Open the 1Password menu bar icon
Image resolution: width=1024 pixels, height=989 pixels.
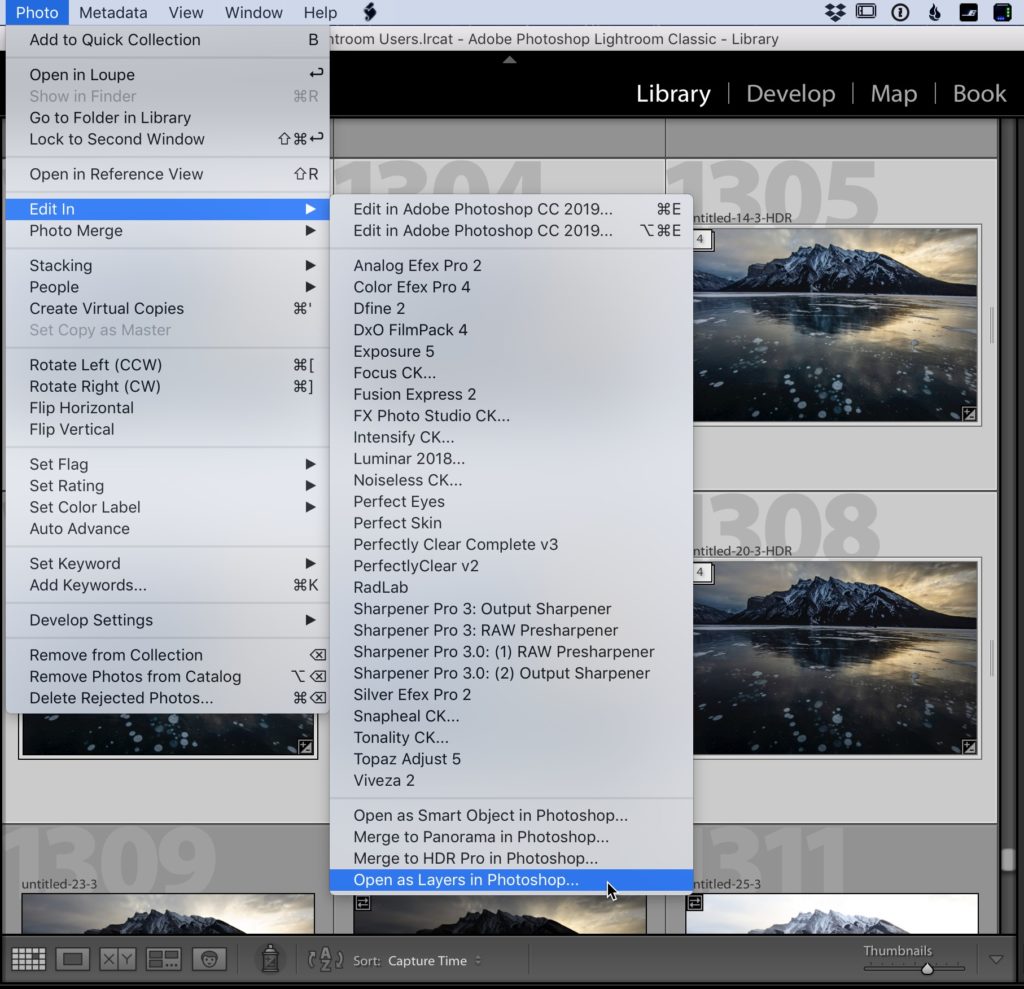click(x=900, y=12)
